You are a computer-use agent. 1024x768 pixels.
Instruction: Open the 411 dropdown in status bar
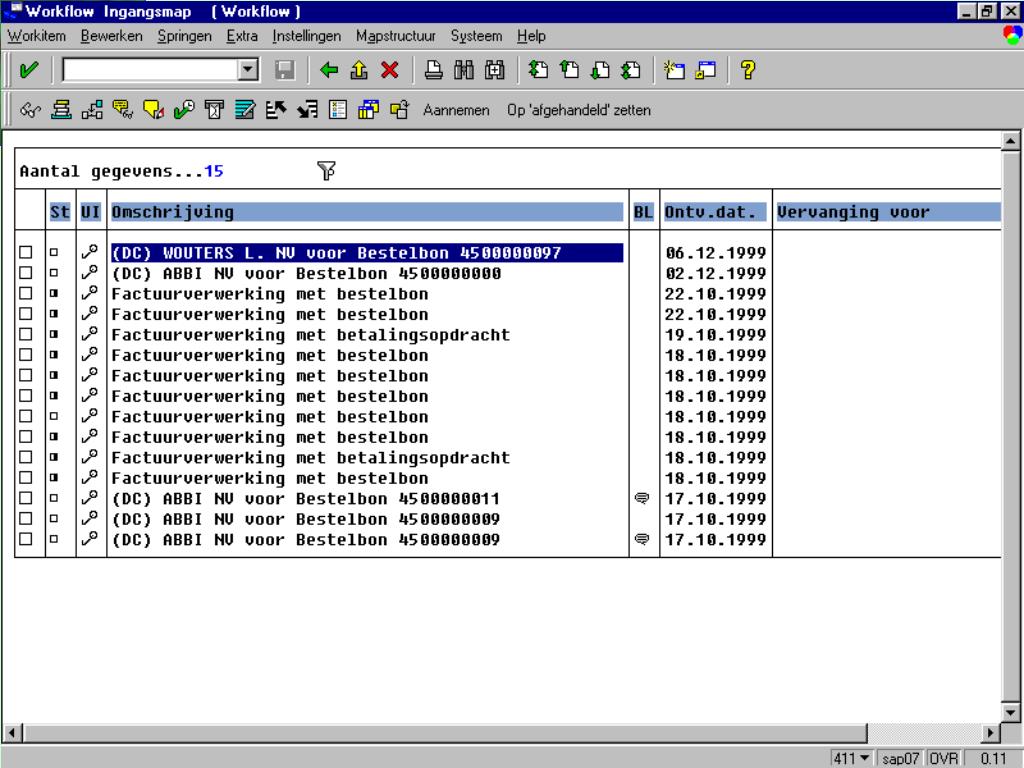point(865,758)
